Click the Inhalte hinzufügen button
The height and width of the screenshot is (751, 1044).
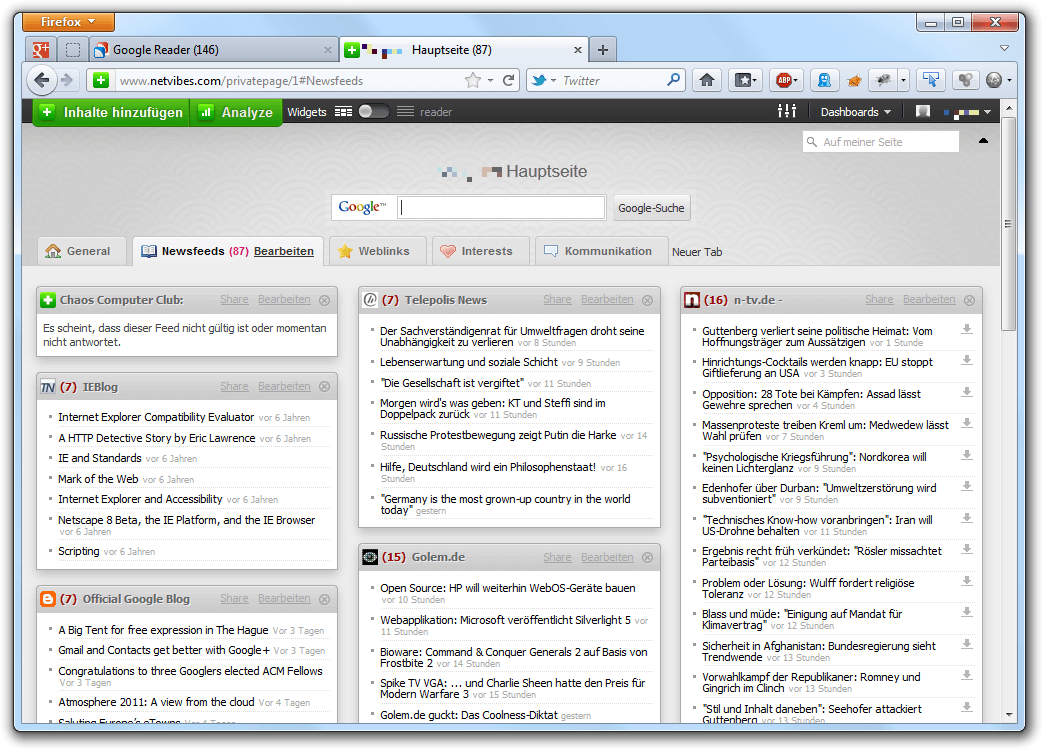click(111, 112)
